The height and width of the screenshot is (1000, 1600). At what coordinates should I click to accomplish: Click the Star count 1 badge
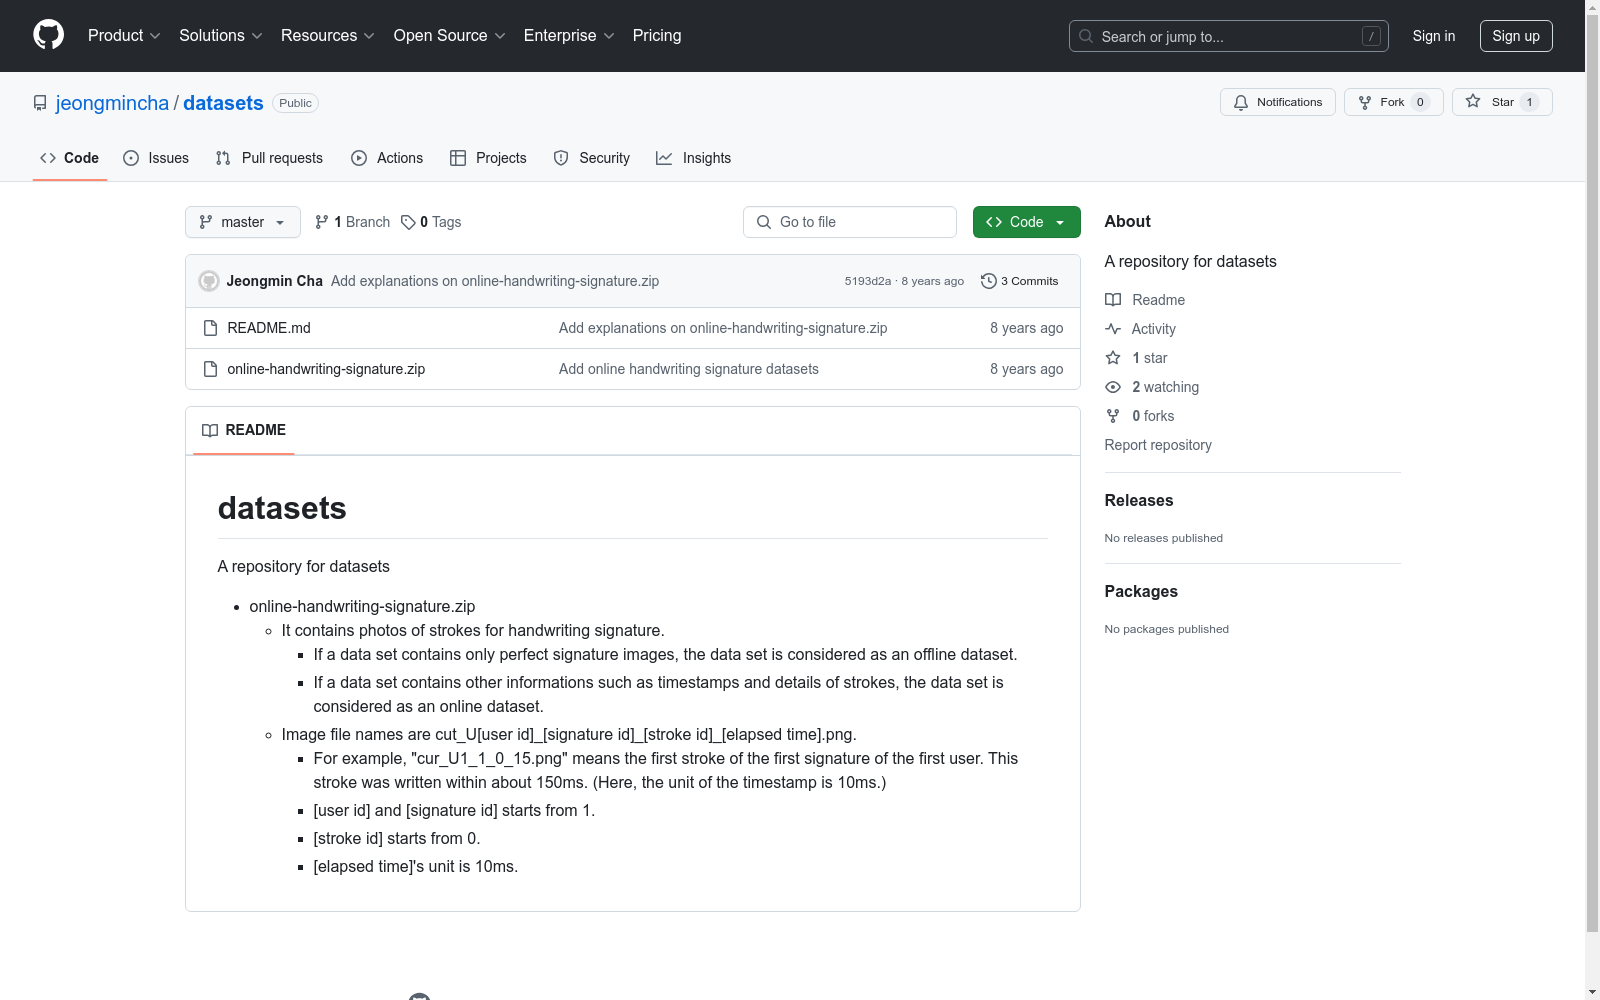pos(1529,102)
